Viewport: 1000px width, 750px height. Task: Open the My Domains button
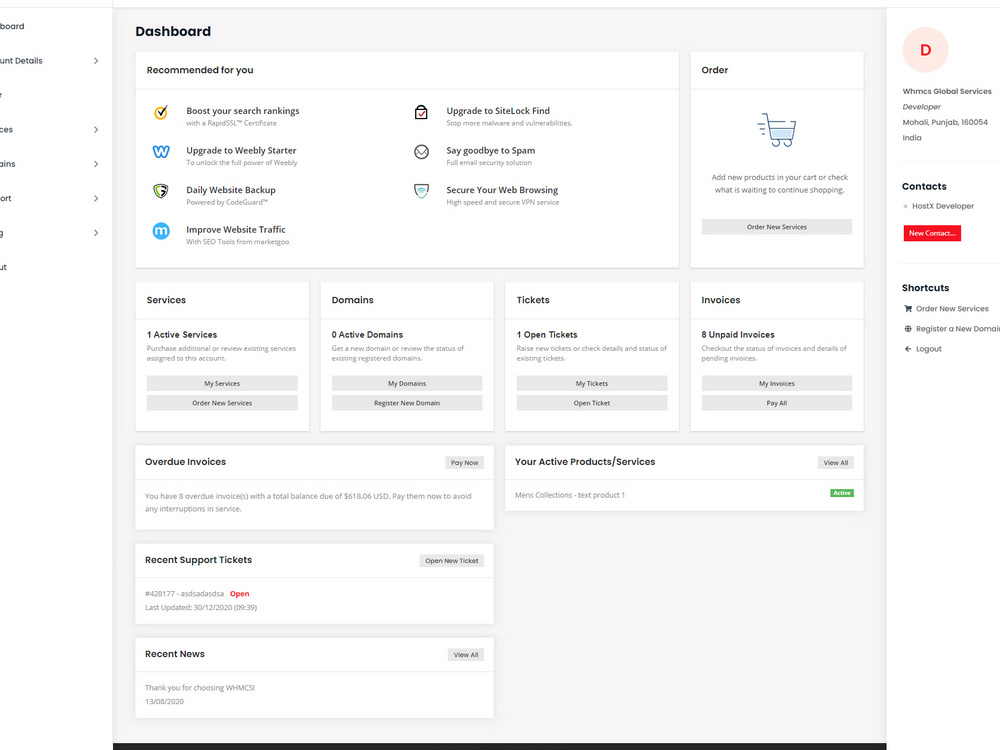(407, 383)
